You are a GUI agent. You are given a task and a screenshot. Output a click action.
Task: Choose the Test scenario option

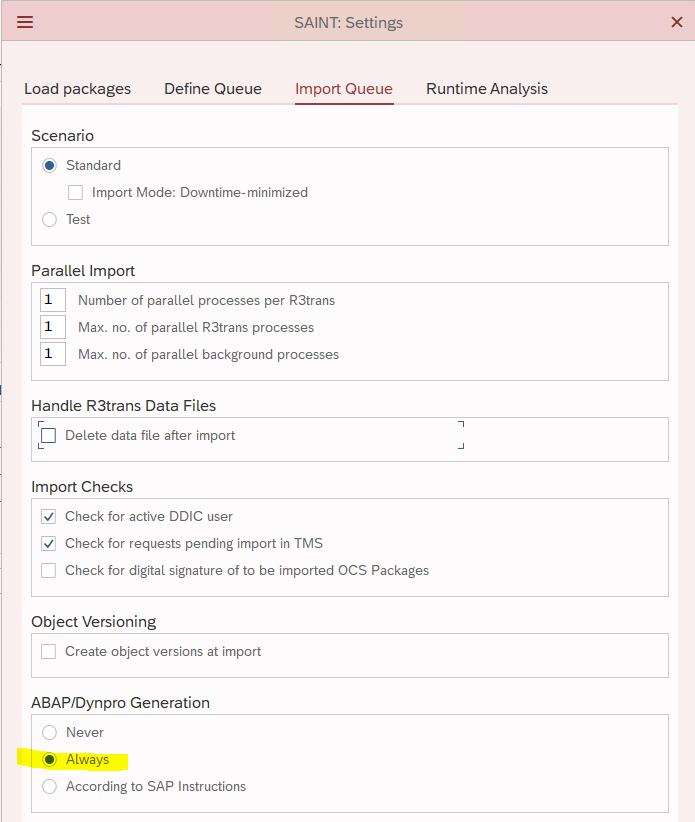click(49, 219)
